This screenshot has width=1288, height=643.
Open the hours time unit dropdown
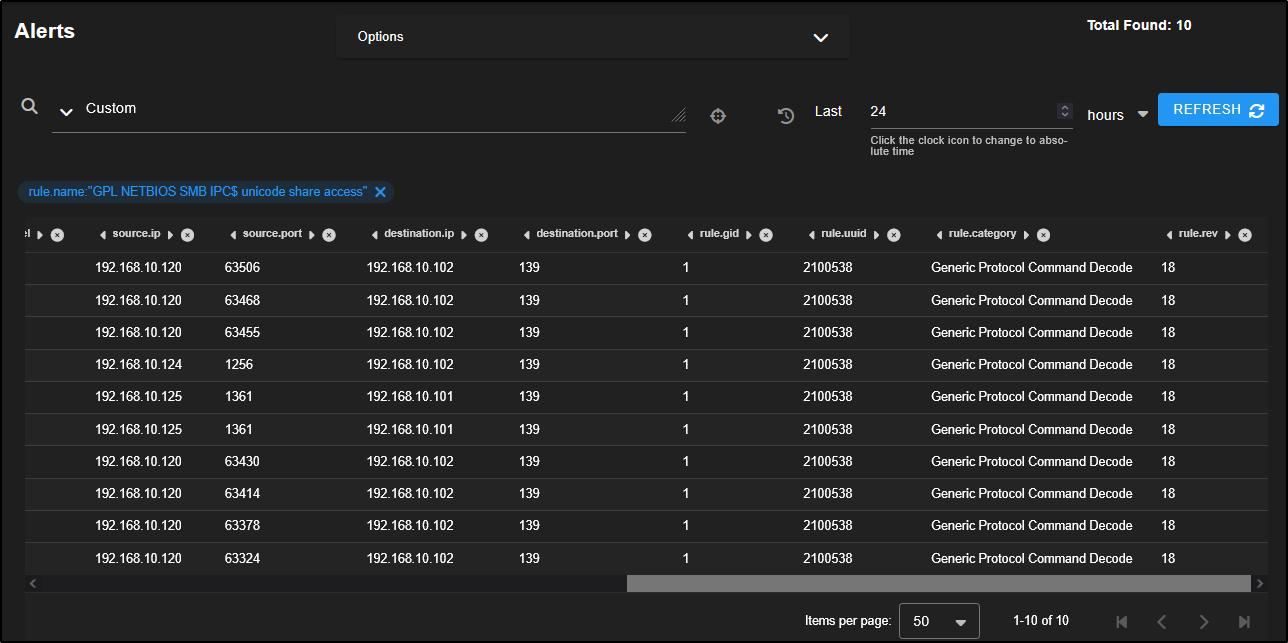[x=1142, y=115]
